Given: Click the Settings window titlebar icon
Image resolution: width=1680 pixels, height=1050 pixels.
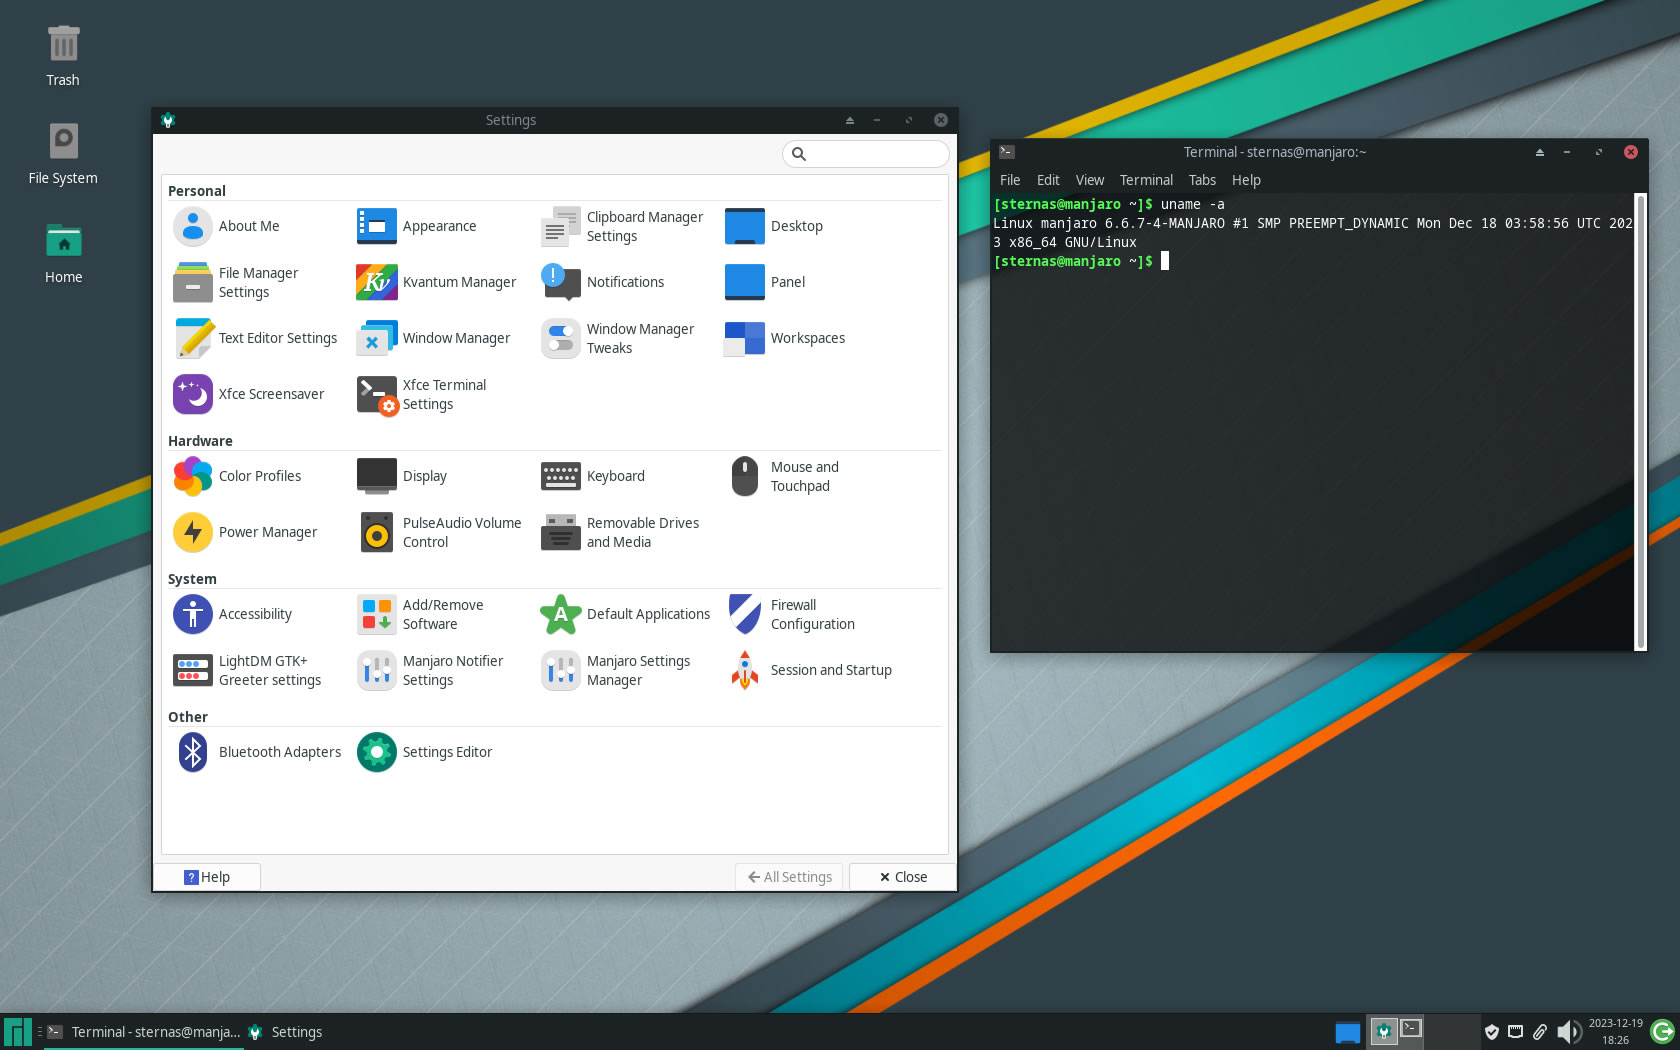Looking at the screenshot, I should (x=168, y=120).
